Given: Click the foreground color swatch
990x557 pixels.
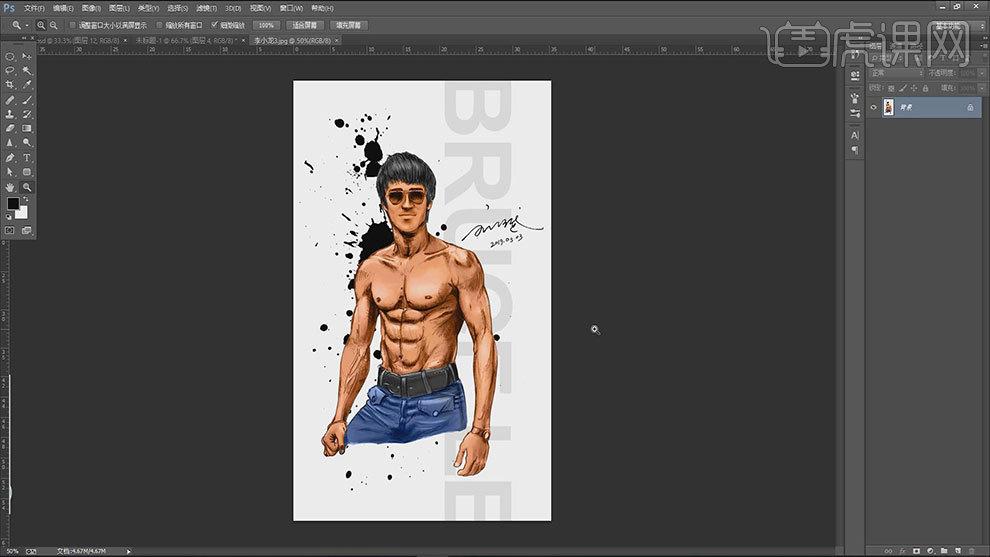Looking at the screenshot, I should click(13, 203).
